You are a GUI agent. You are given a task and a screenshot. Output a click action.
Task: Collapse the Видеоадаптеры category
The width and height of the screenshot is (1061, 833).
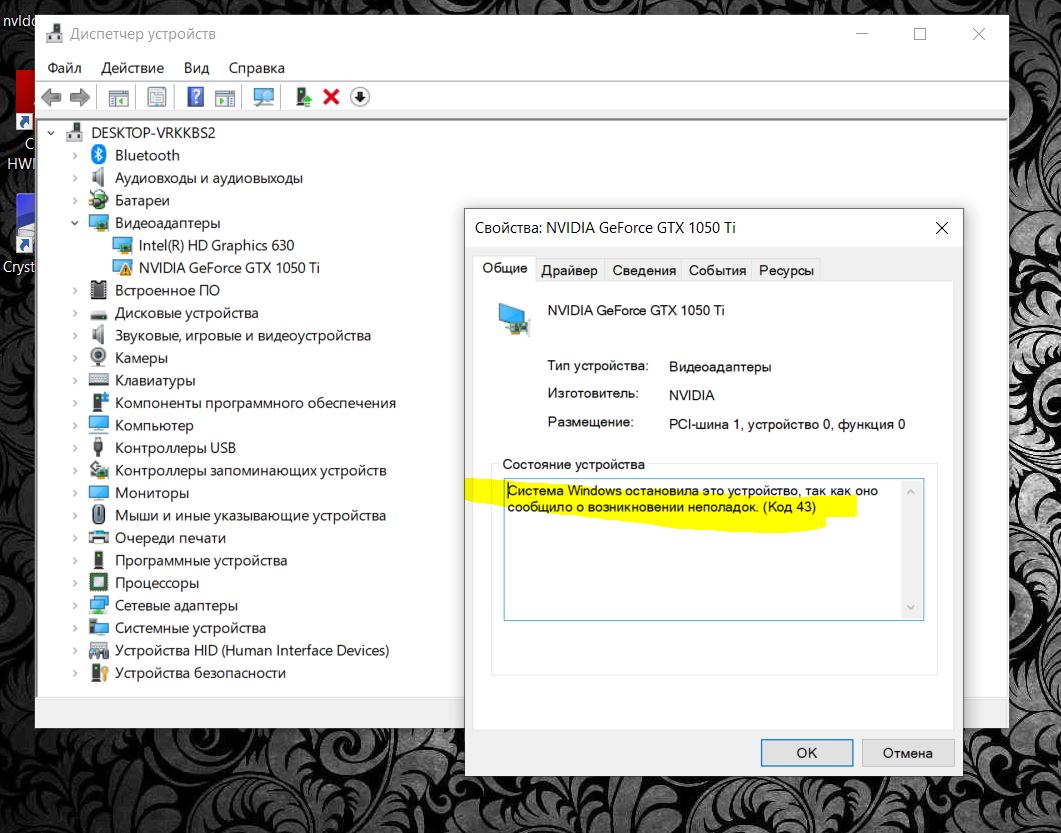(x=75, y=223)
